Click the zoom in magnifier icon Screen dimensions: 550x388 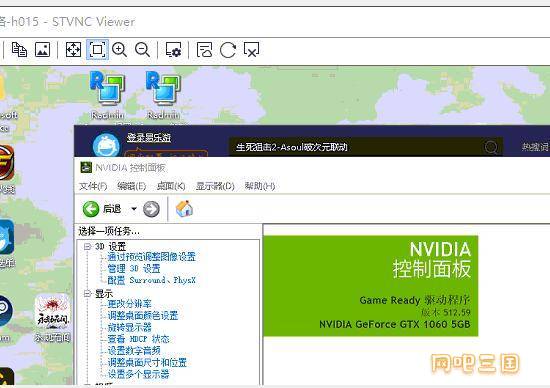119,49
